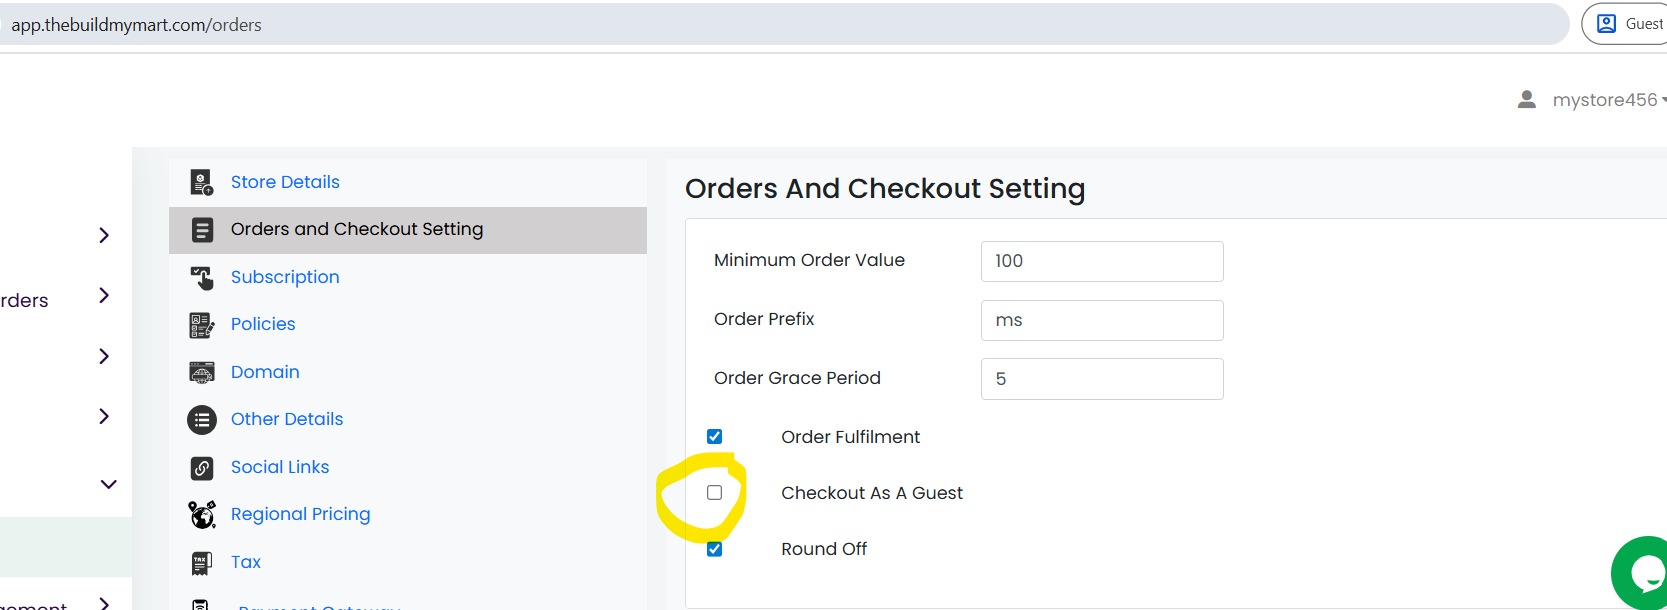
Task: Click the Tax receipt icon
Action: 202,563
